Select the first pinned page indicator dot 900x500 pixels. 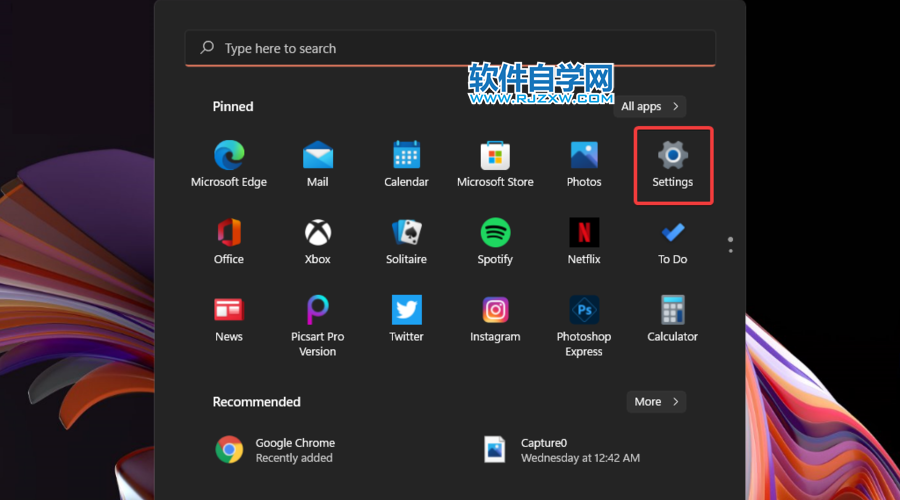coord(730,239)
